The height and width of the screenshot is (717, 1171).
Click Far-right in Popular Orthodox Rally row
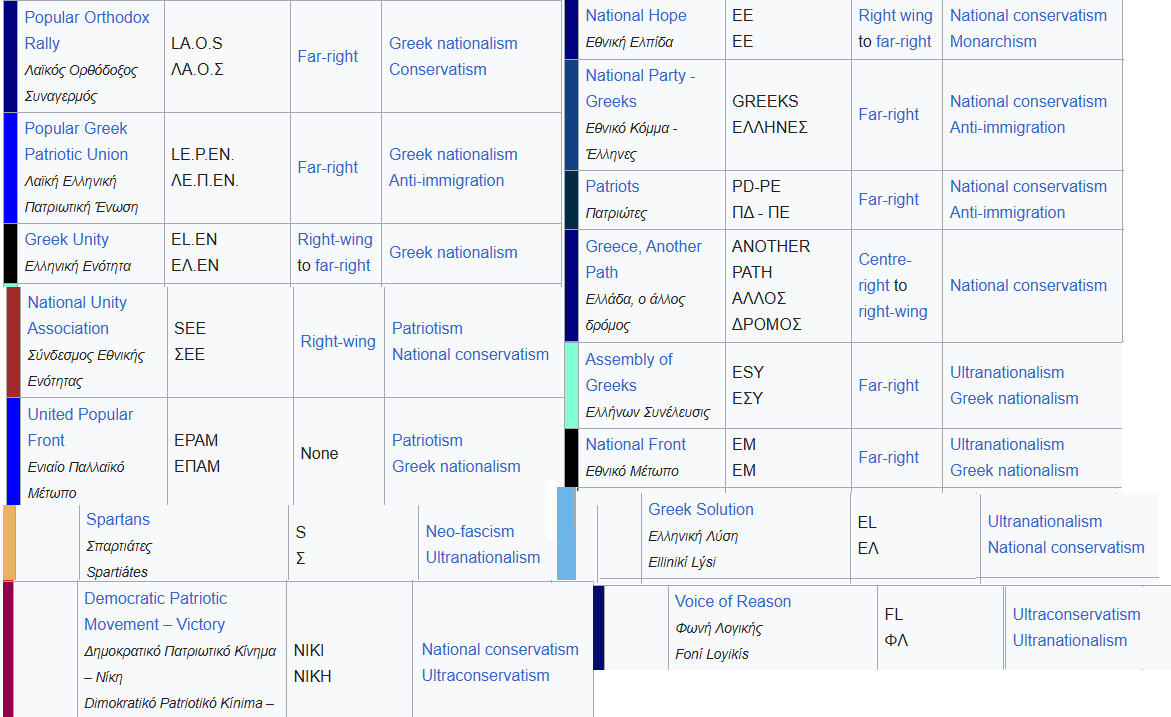pyautogui.click(x=328, y=56)
